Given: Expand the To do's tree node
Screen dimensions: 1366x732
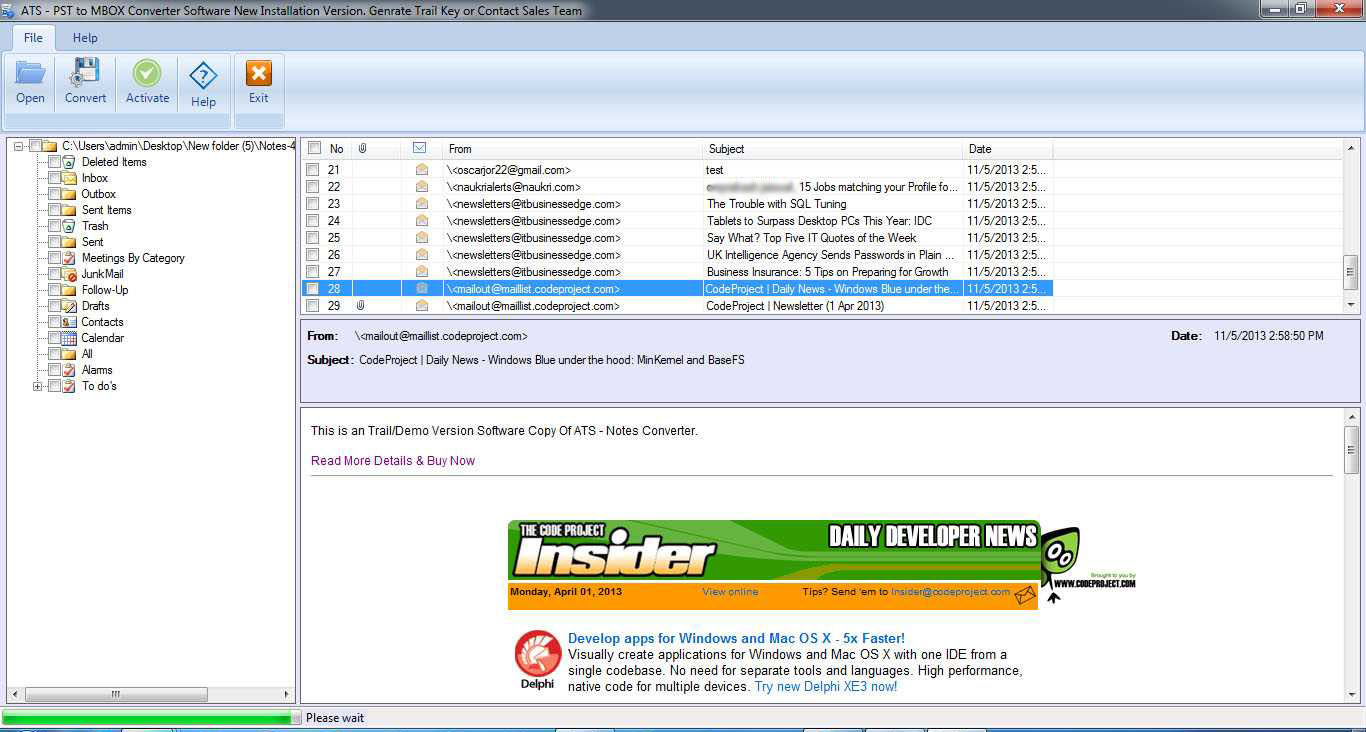Looking at the screenshot, I should (38, 386).
